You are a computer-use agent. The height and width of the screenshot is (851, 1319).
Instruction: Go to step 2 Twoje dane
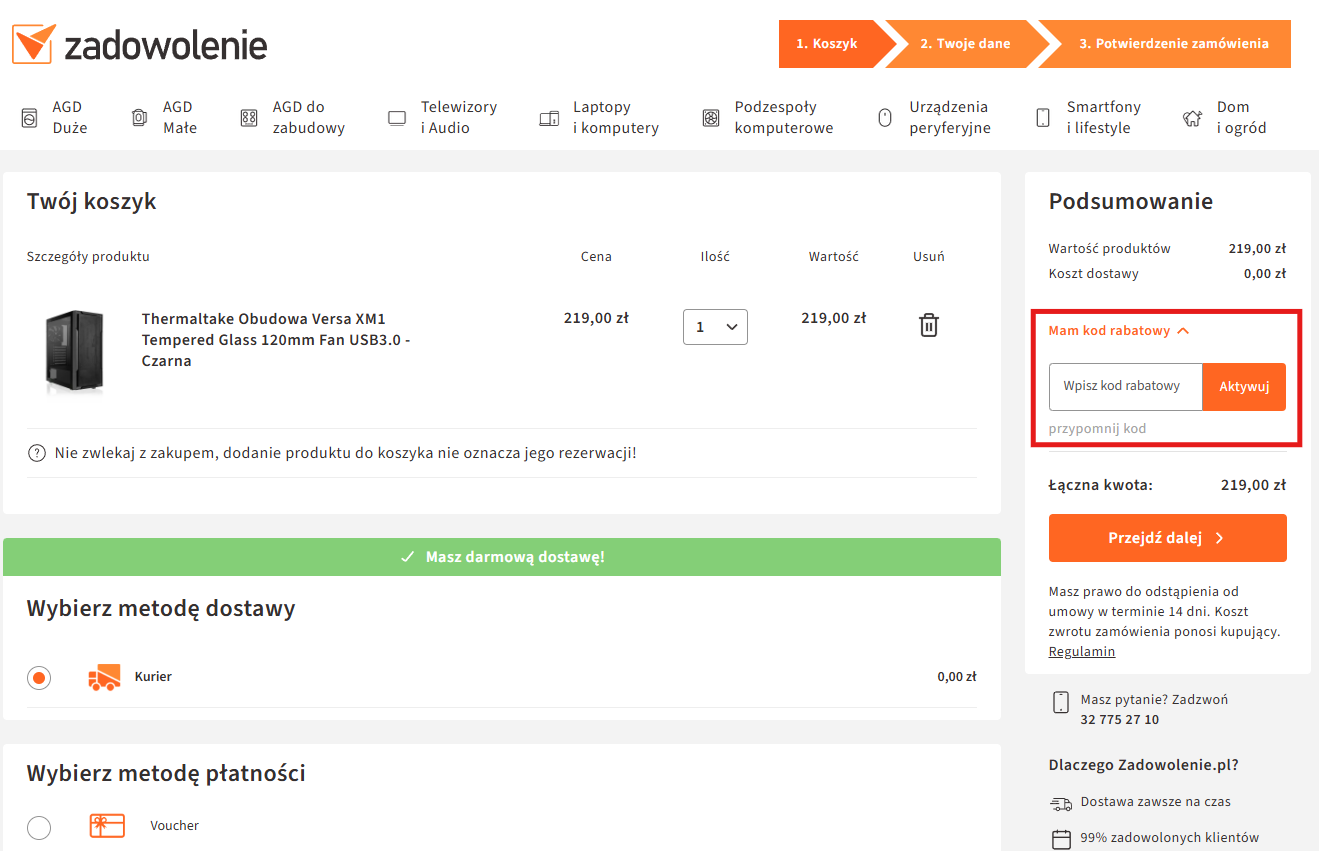964,44
